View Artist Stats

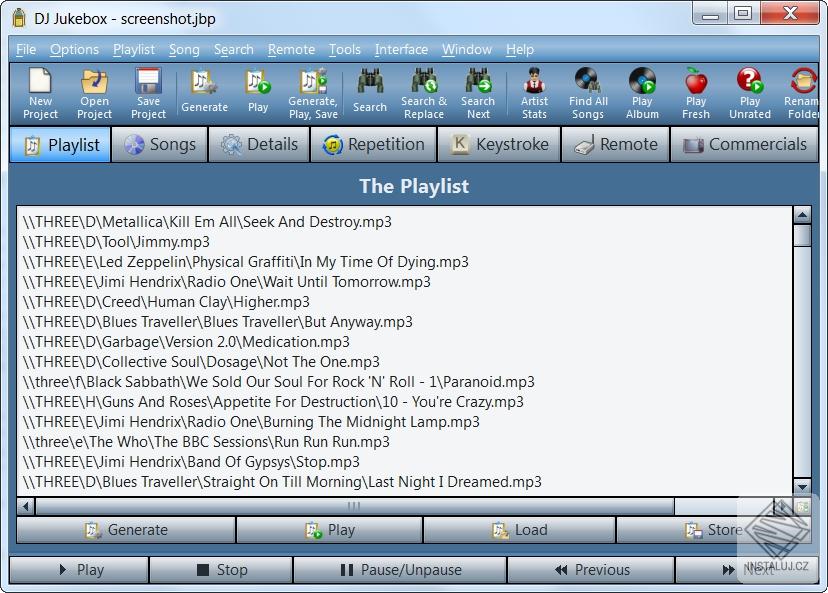pos(534,93)
